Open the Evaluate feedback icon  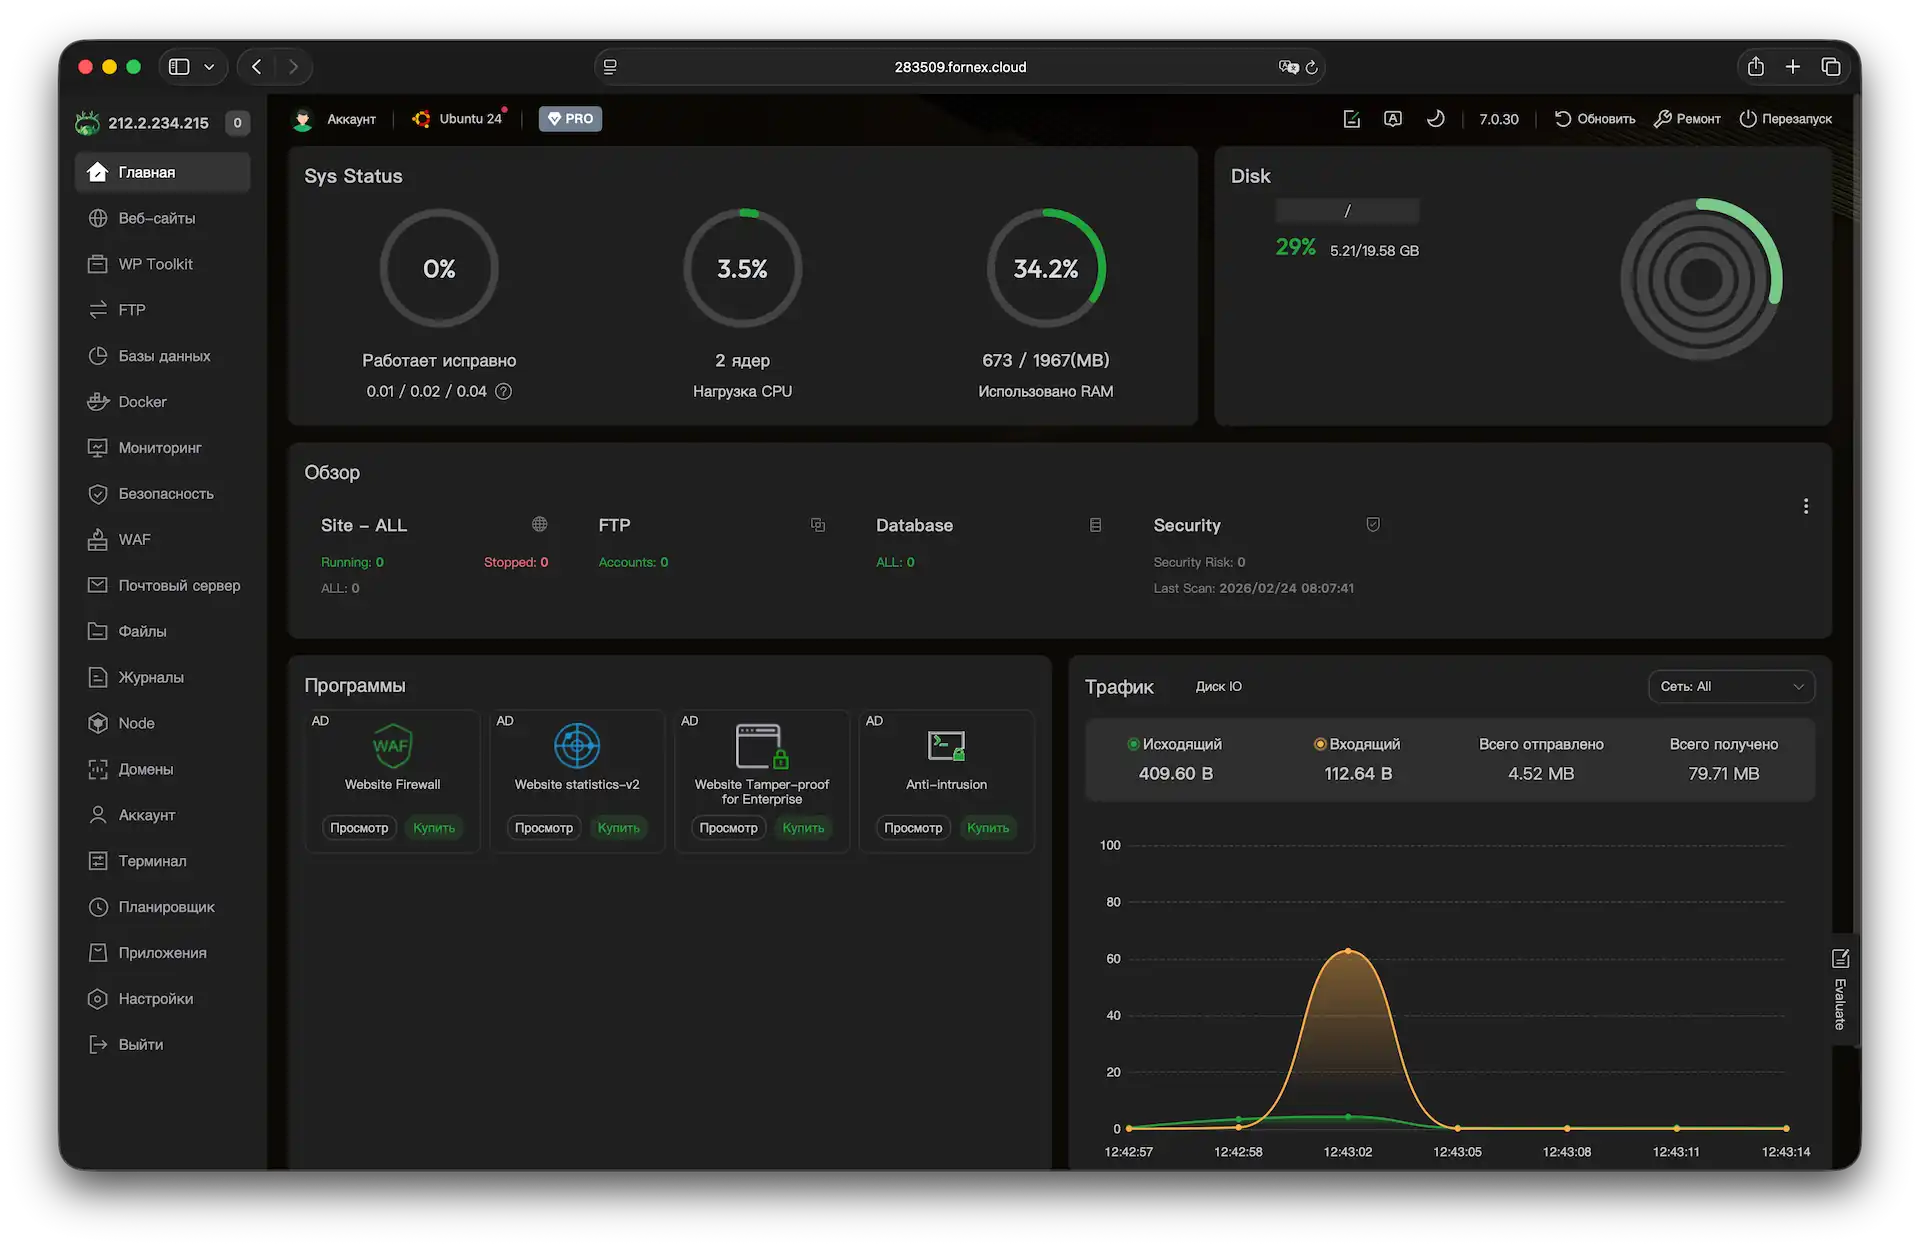click(1840, 959)
